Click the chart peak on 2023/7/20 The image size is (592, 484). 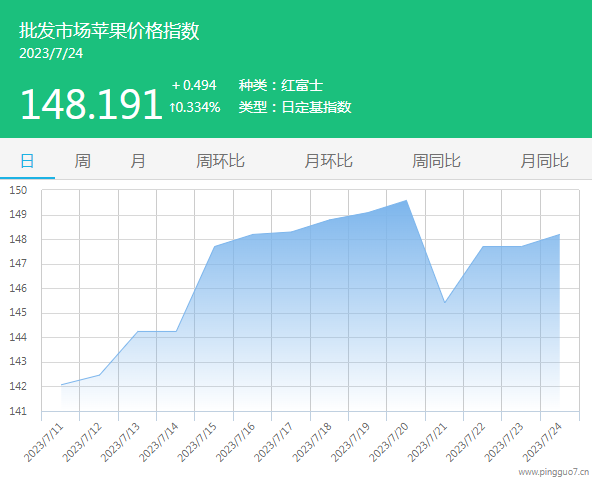406,200
